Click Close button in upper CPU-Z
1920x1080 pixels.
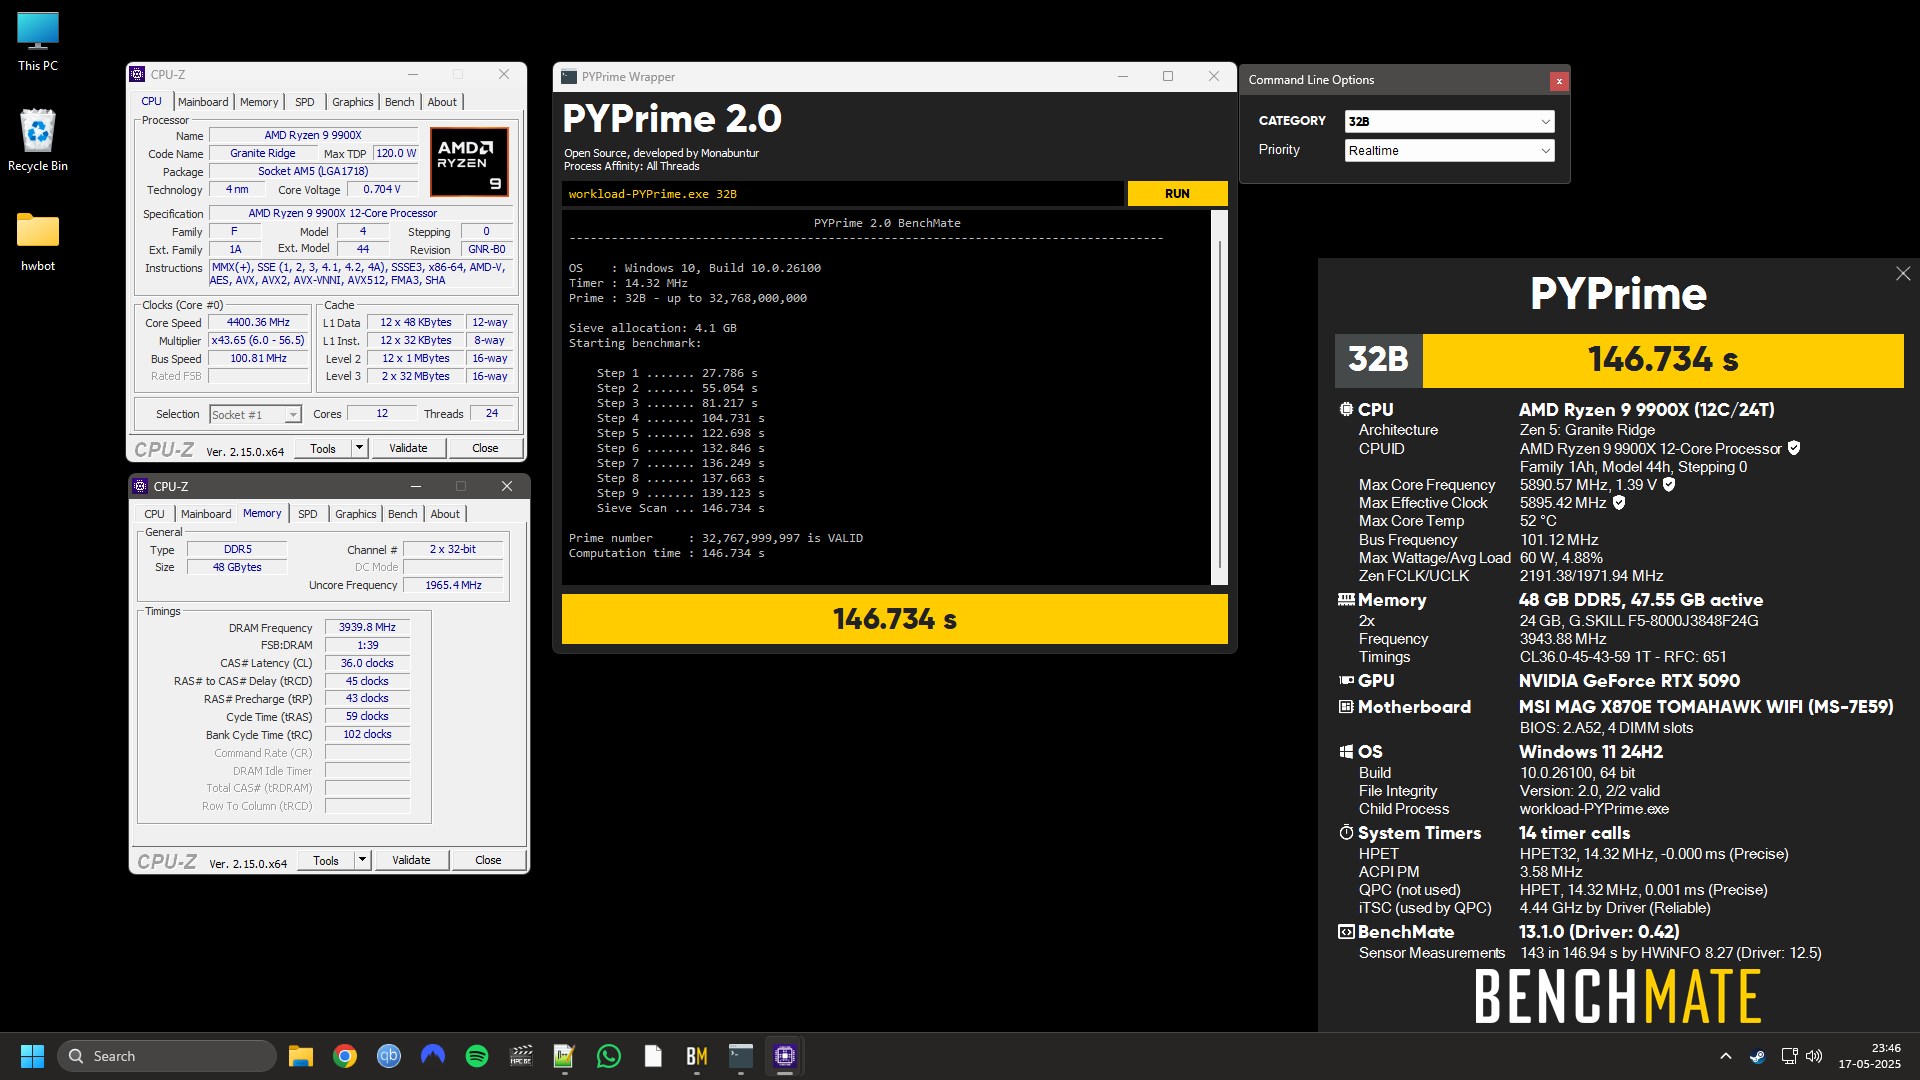(485, 448)
